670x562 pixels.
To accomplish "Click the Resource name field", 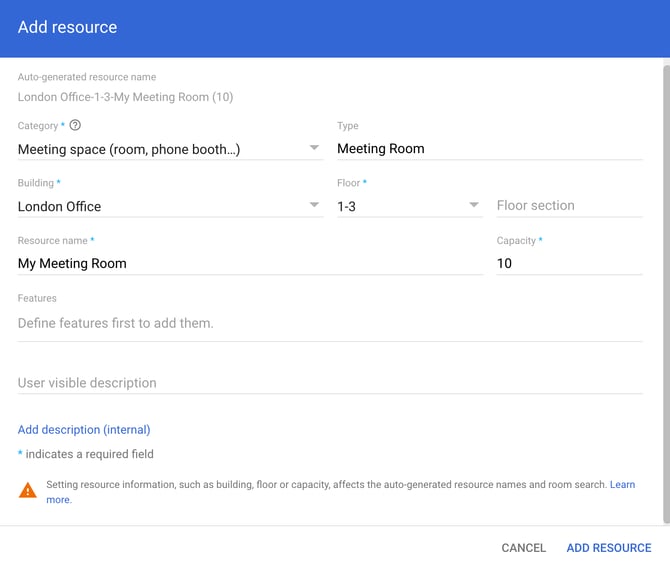I will click(249, 263).
